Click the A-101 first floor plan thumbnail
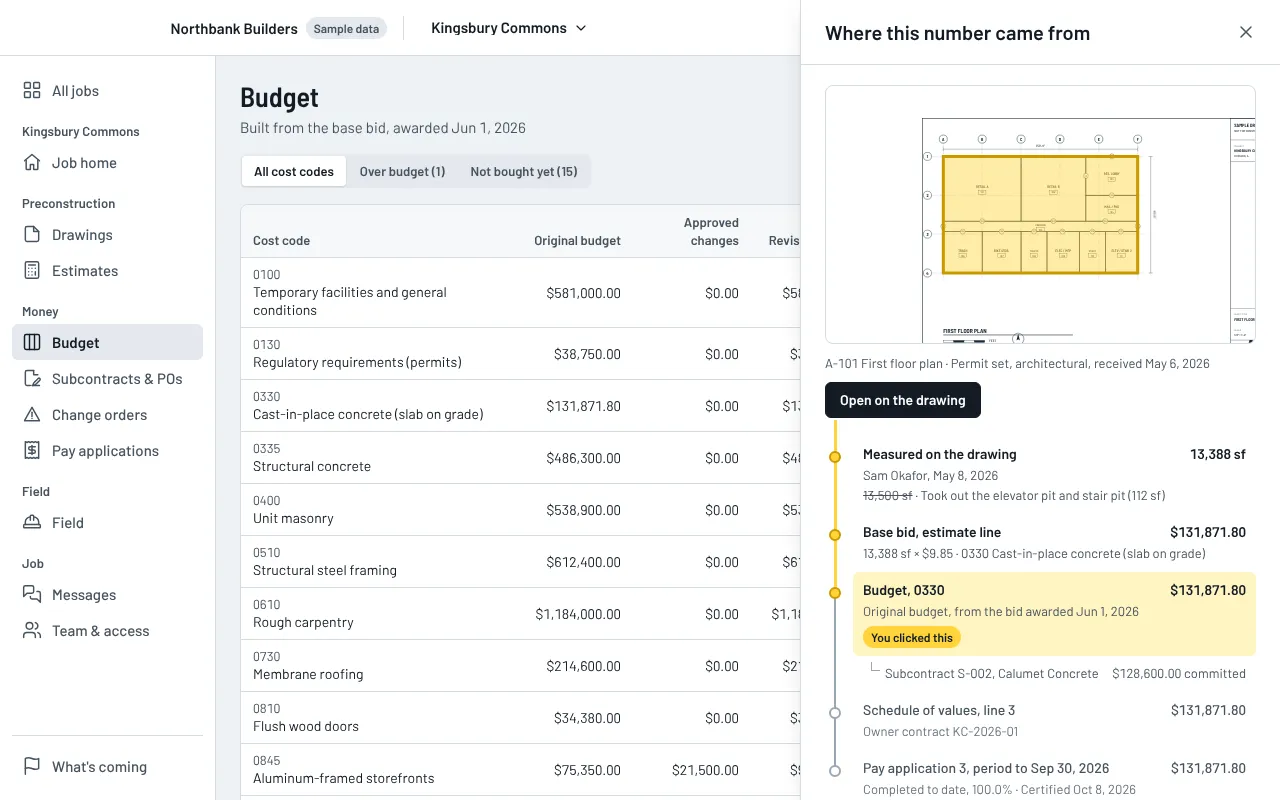 [1040, 215]
